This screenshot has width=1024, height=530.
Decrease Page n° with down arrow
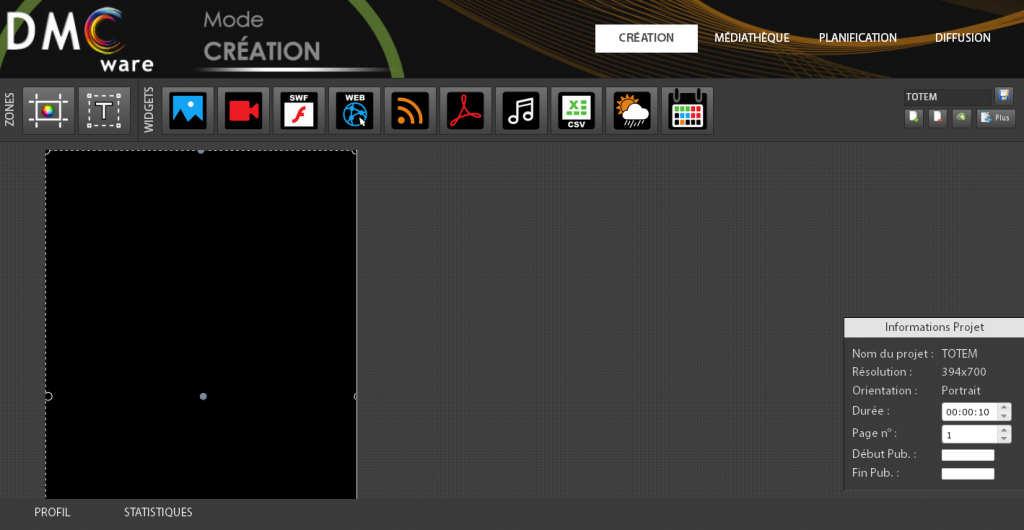pos(1004,439)
